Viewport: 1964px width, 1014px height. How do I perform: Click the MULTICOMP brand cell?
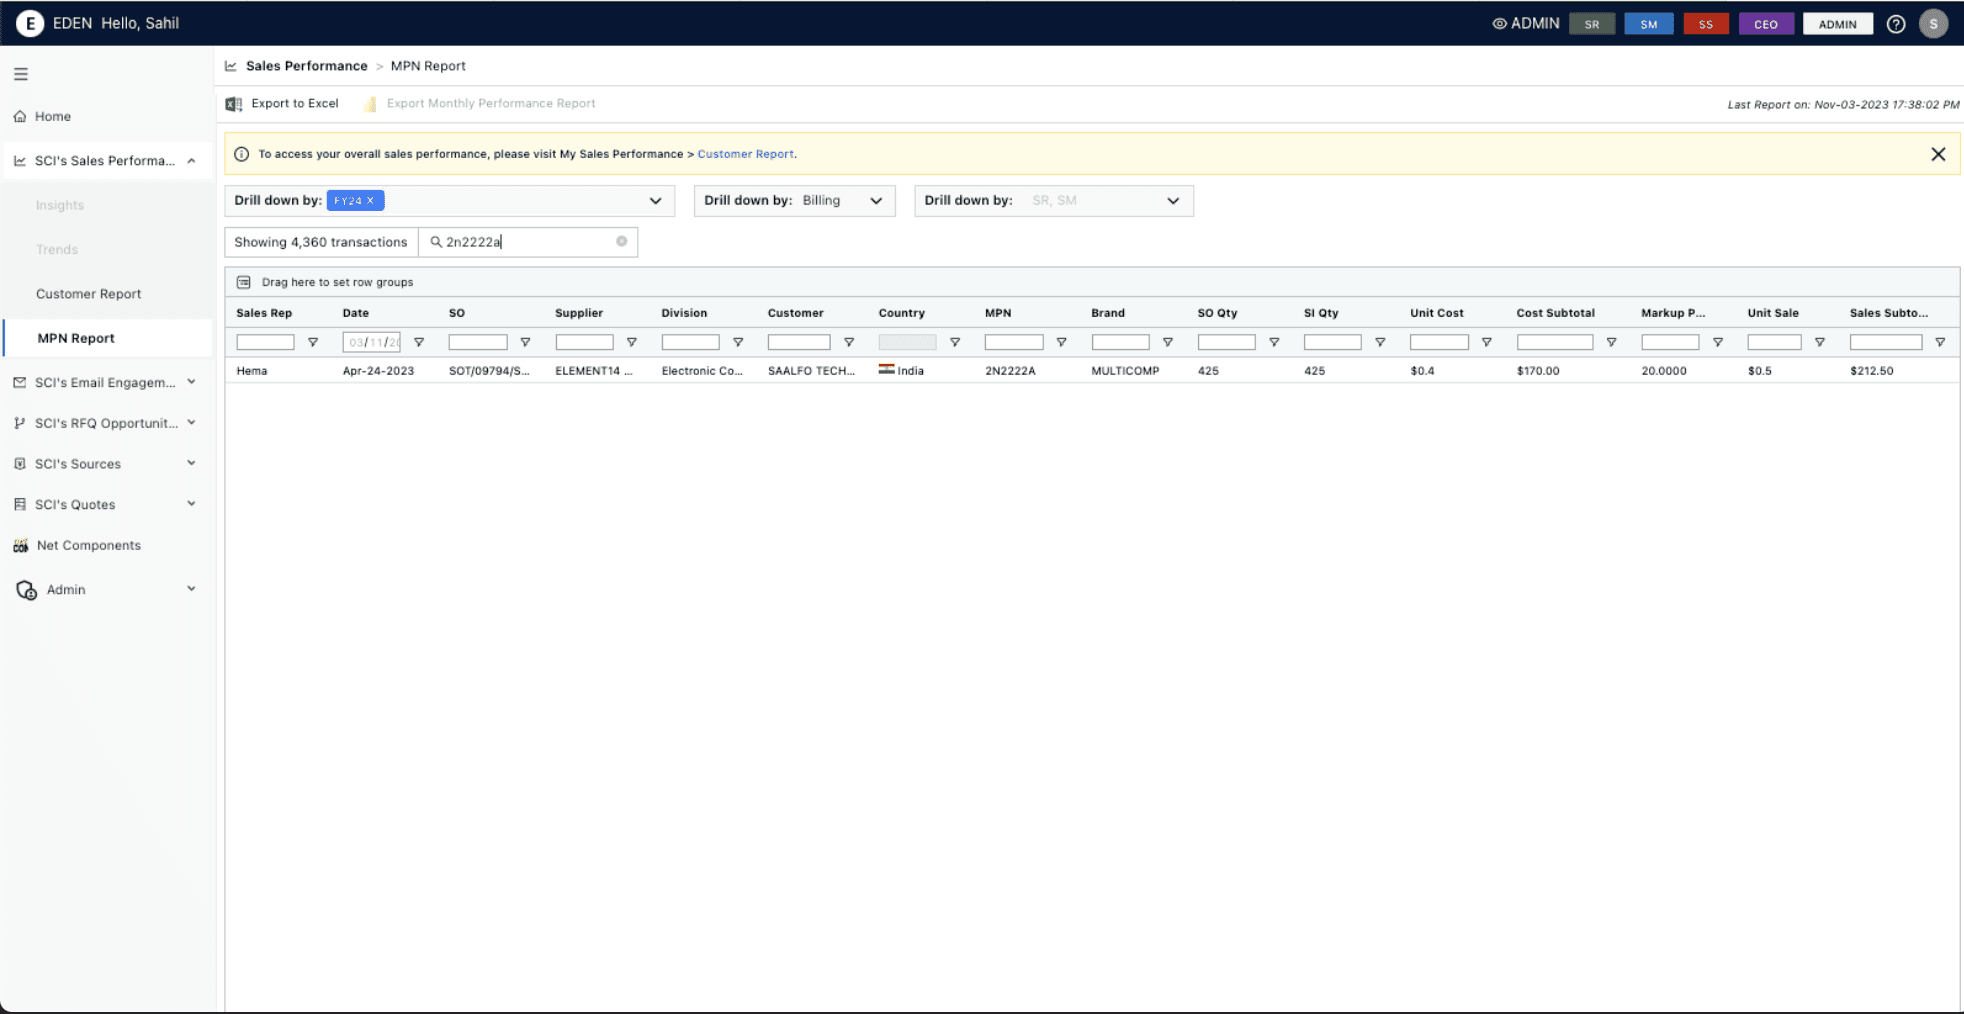tap(1125, 371)
